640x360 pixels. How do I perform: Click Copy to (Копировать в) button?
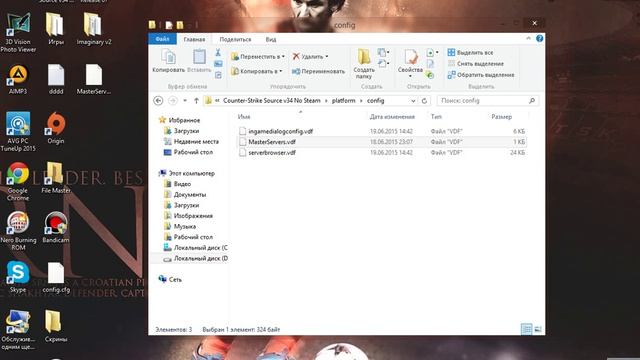tap(257, 71)
